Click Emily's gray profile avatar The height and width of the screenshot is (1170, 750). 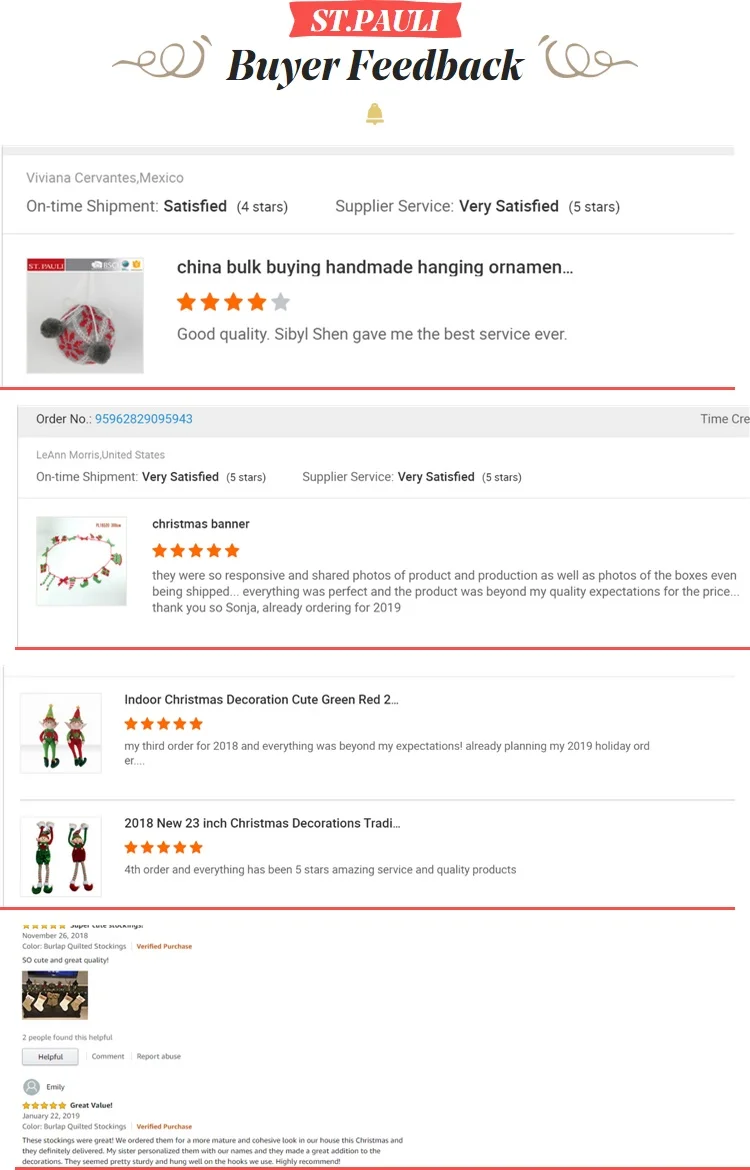click(x=31, y=1087)
